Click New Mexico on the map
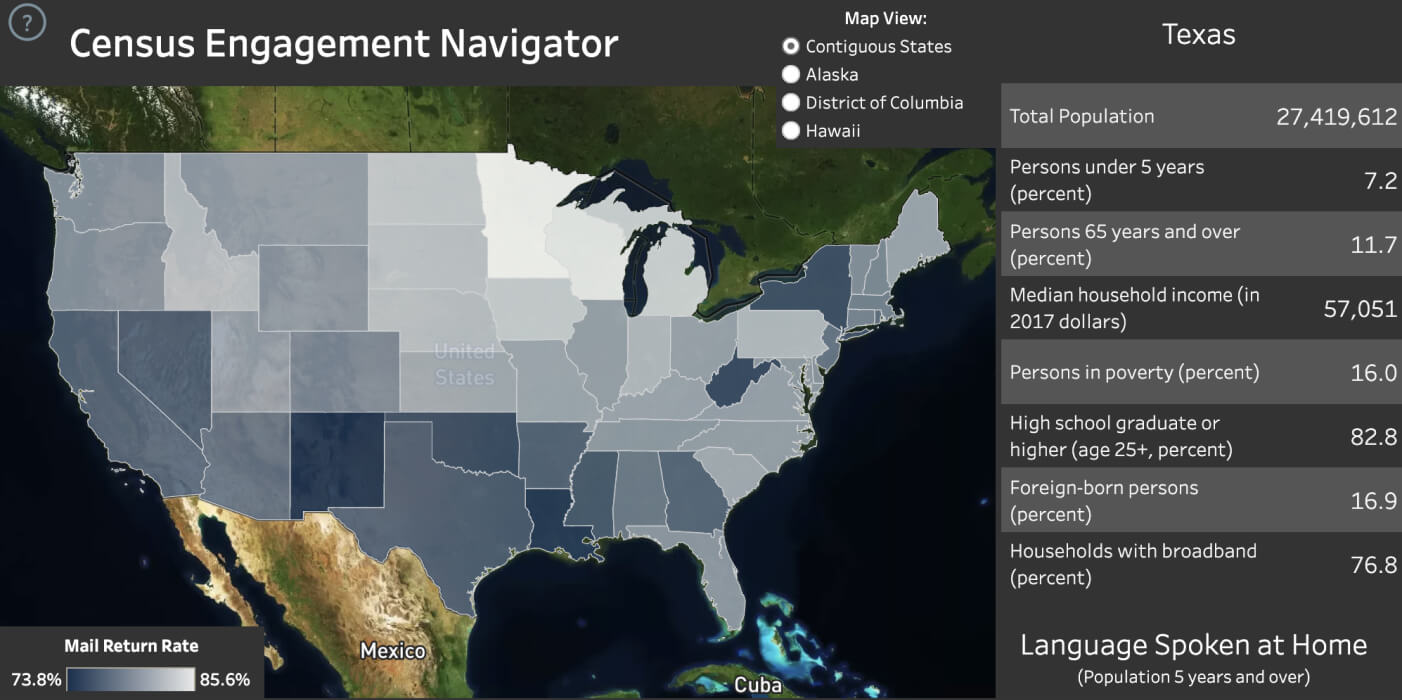 pyautogui.click(x=337, y=462)
